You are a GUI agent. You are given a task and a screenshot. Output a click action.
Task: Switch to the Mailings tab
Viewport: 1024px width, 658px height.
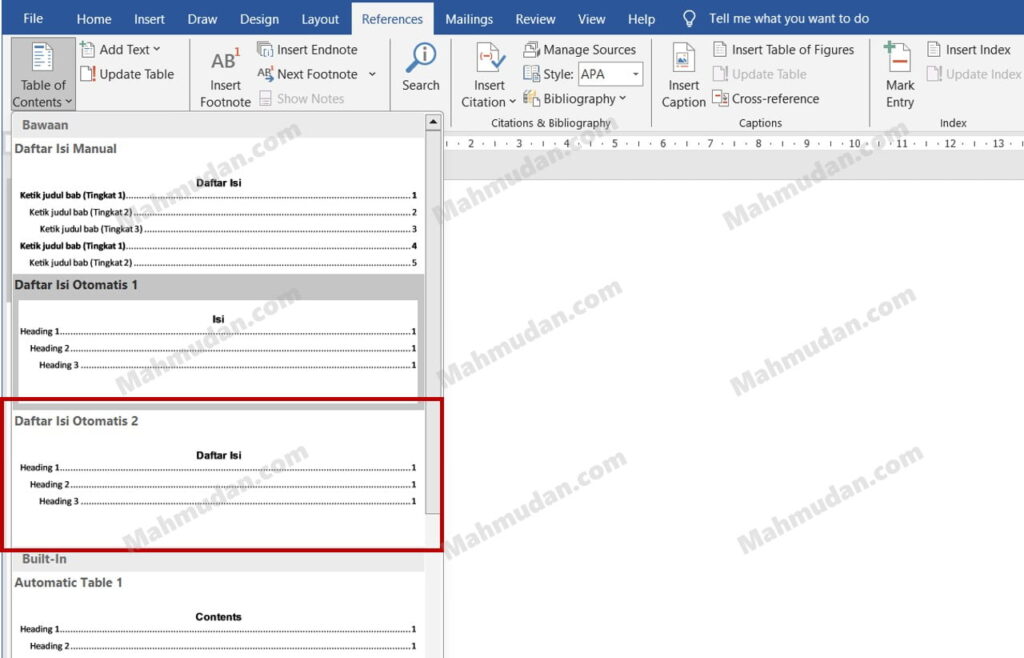click(469, 19)
